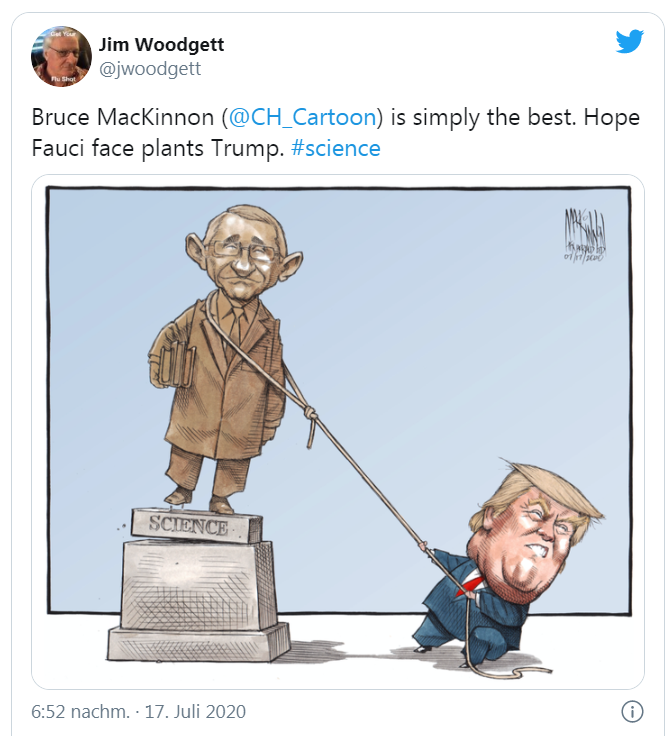Click the Jim Woodgett display name
The height and width of the screenshot is (736, 667).
pyautogui.click(x=161, y=45)
